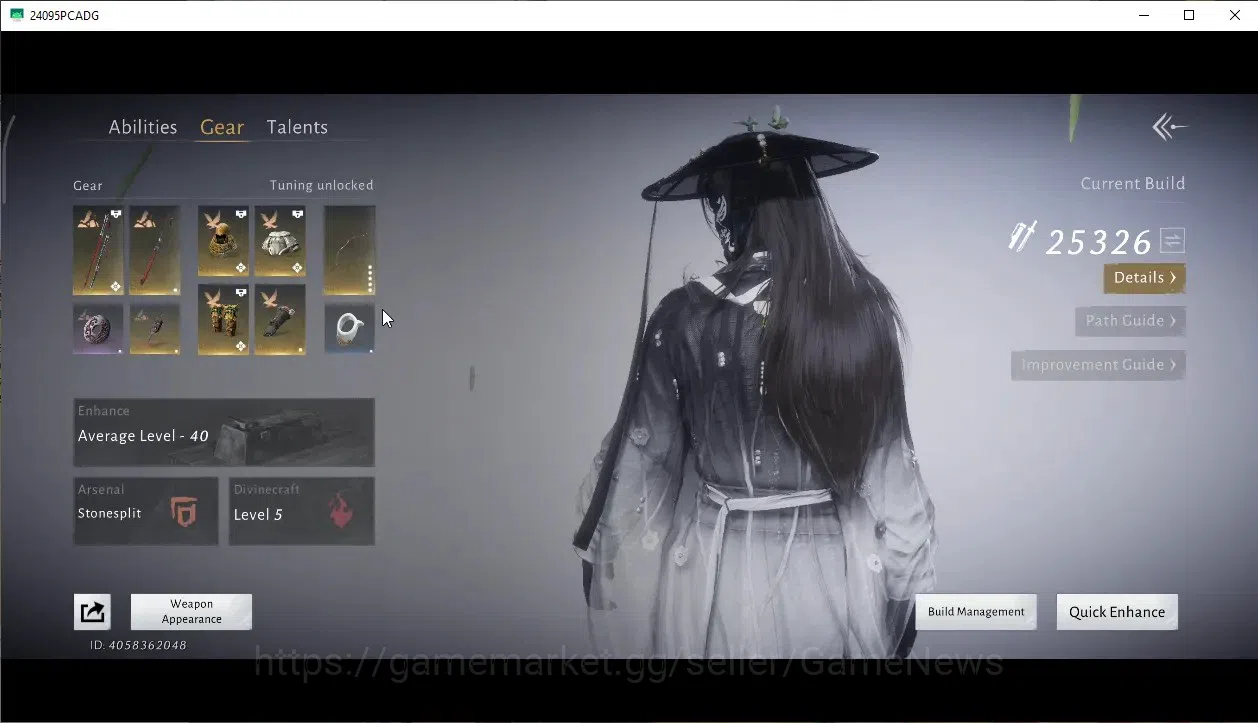This screenshot has height=723, width=1258.
Task: Click the share build icon
Action: point(92,612)
